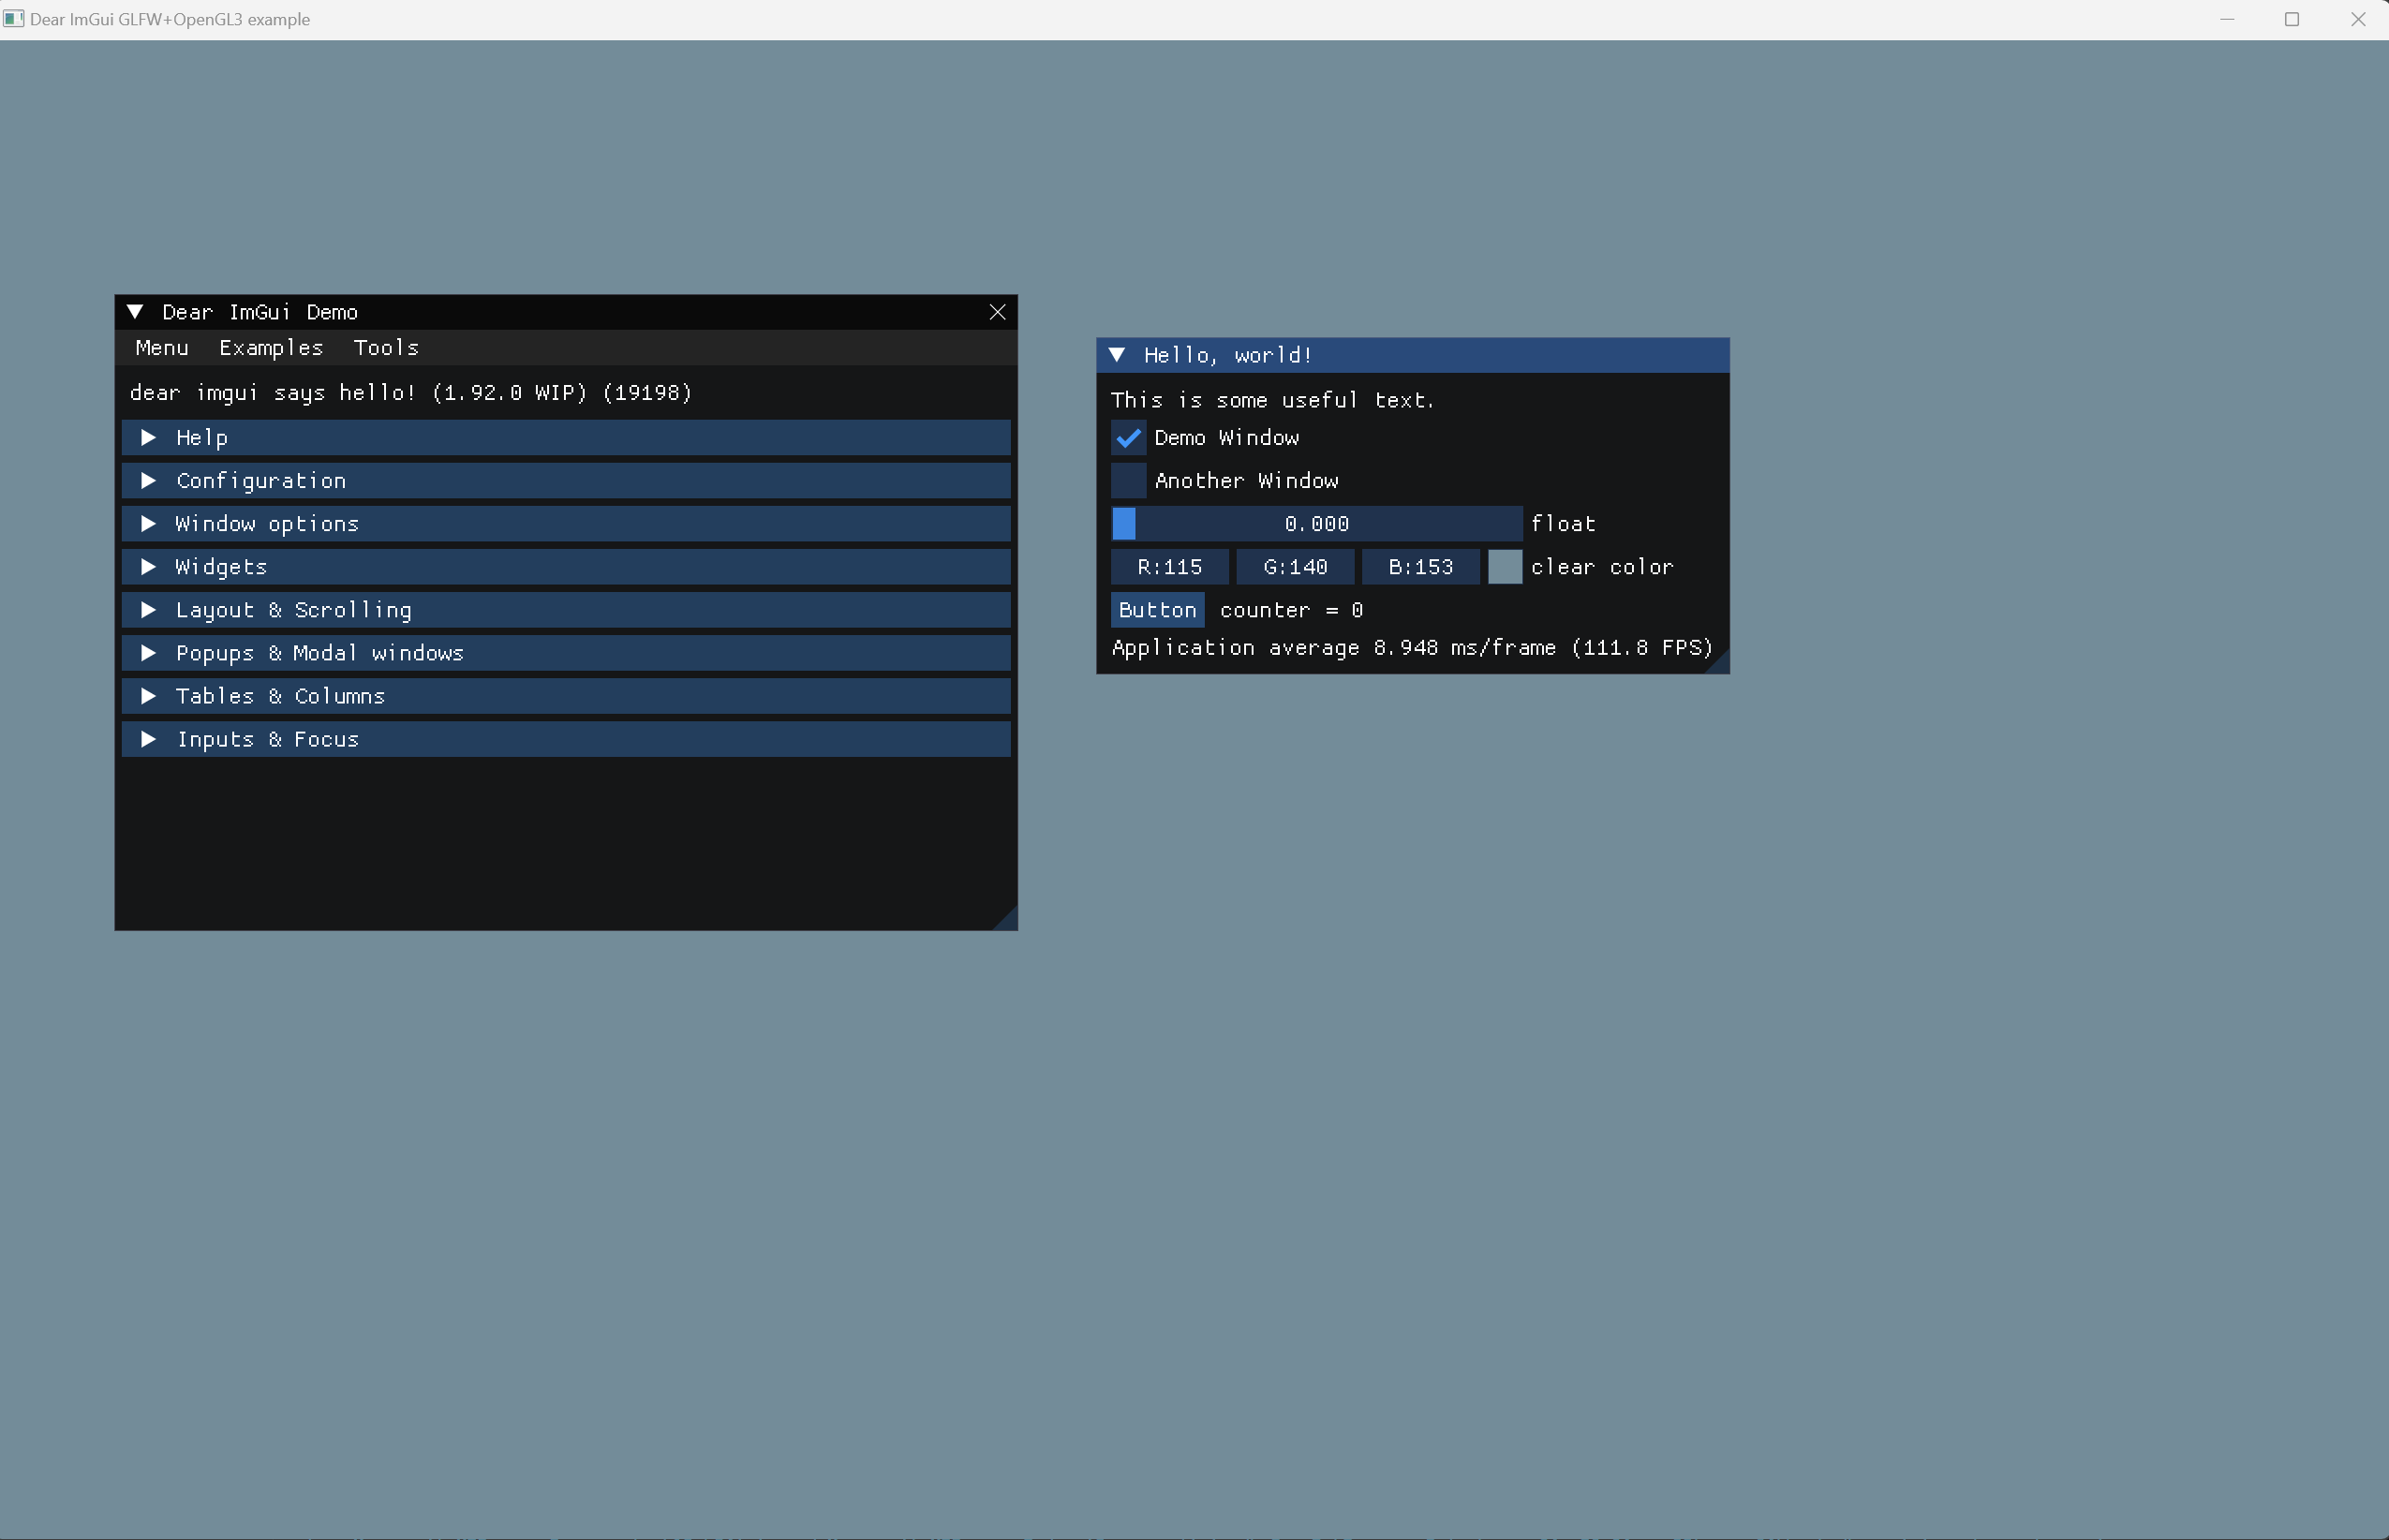Click the Help section arrow icon
Image resolution: width=2389 pixels, height=1540 pixels.
148,437
